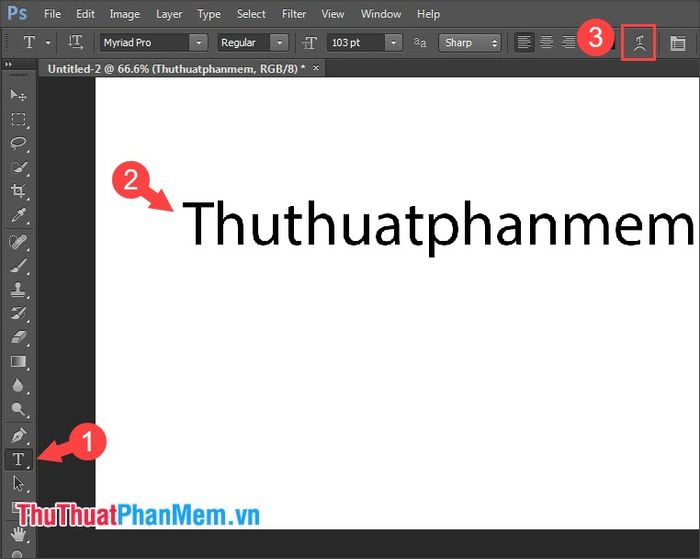Click the font size T icon
This screenshot has width=700, height=559.
click(x=309, y=43)
